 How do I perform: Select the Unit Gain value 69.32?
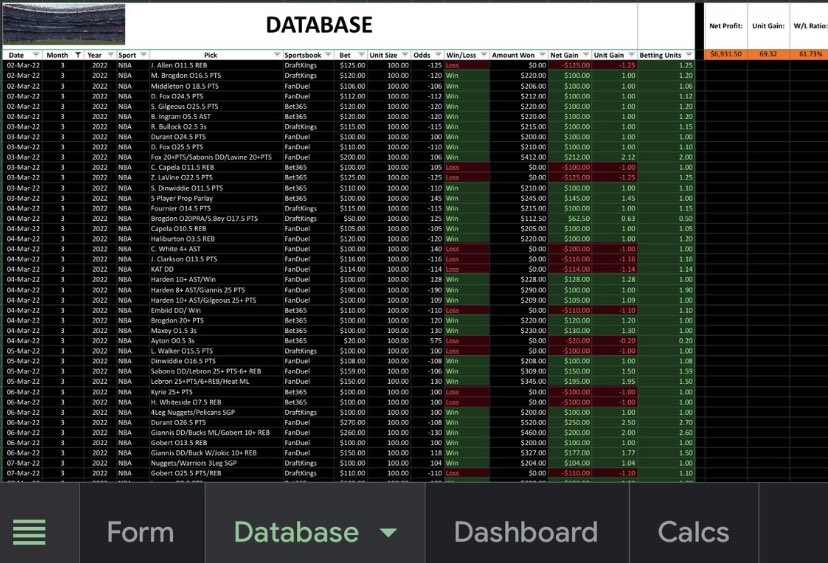point(768,54)
